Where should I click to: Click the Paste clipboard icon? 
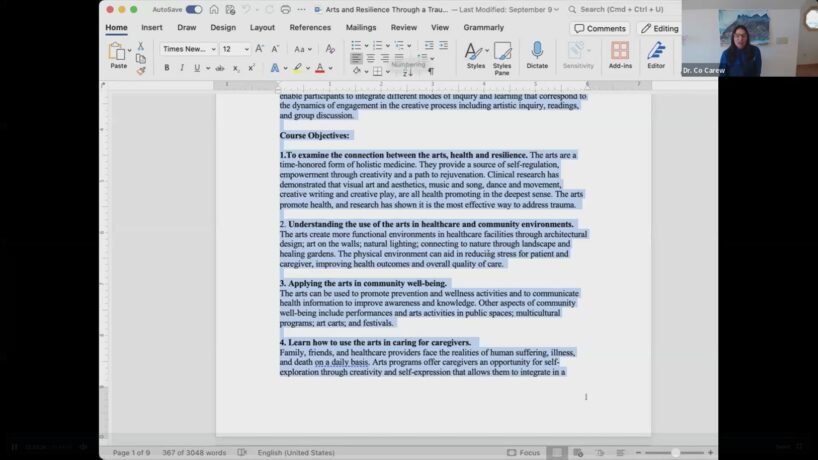coord(118,53)
